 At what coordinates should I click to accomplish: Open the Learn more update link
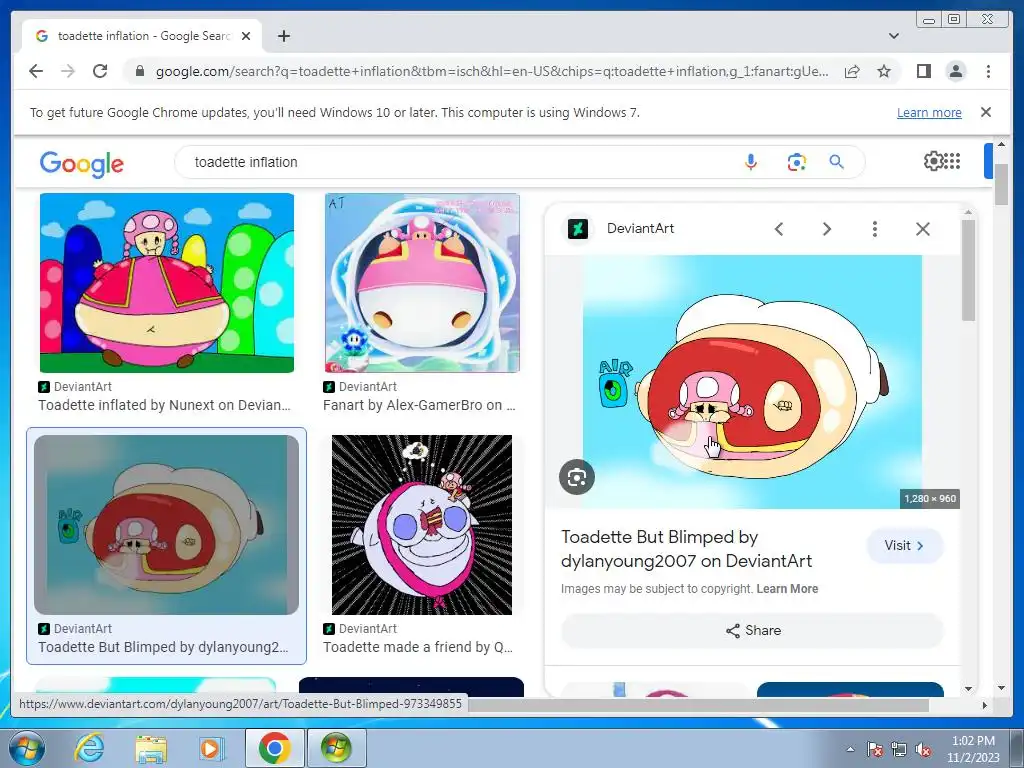(929, 112)
